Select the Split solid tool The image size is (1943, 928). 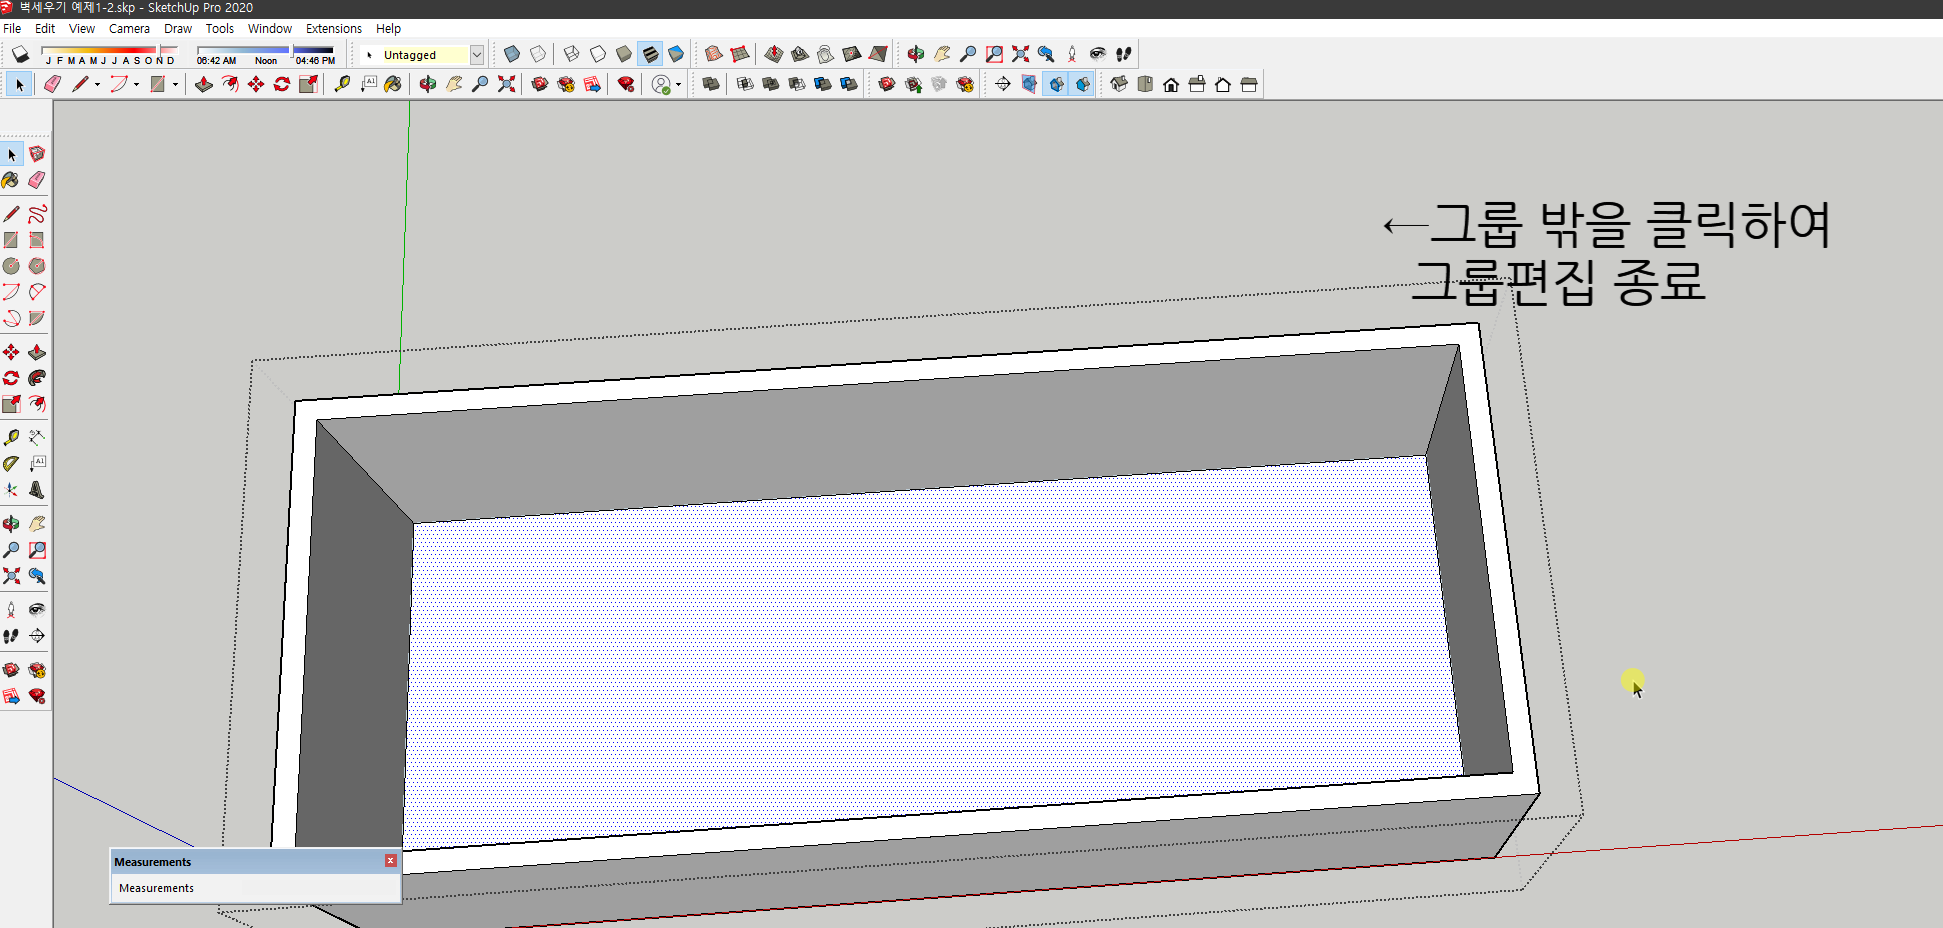click(849, 84)
